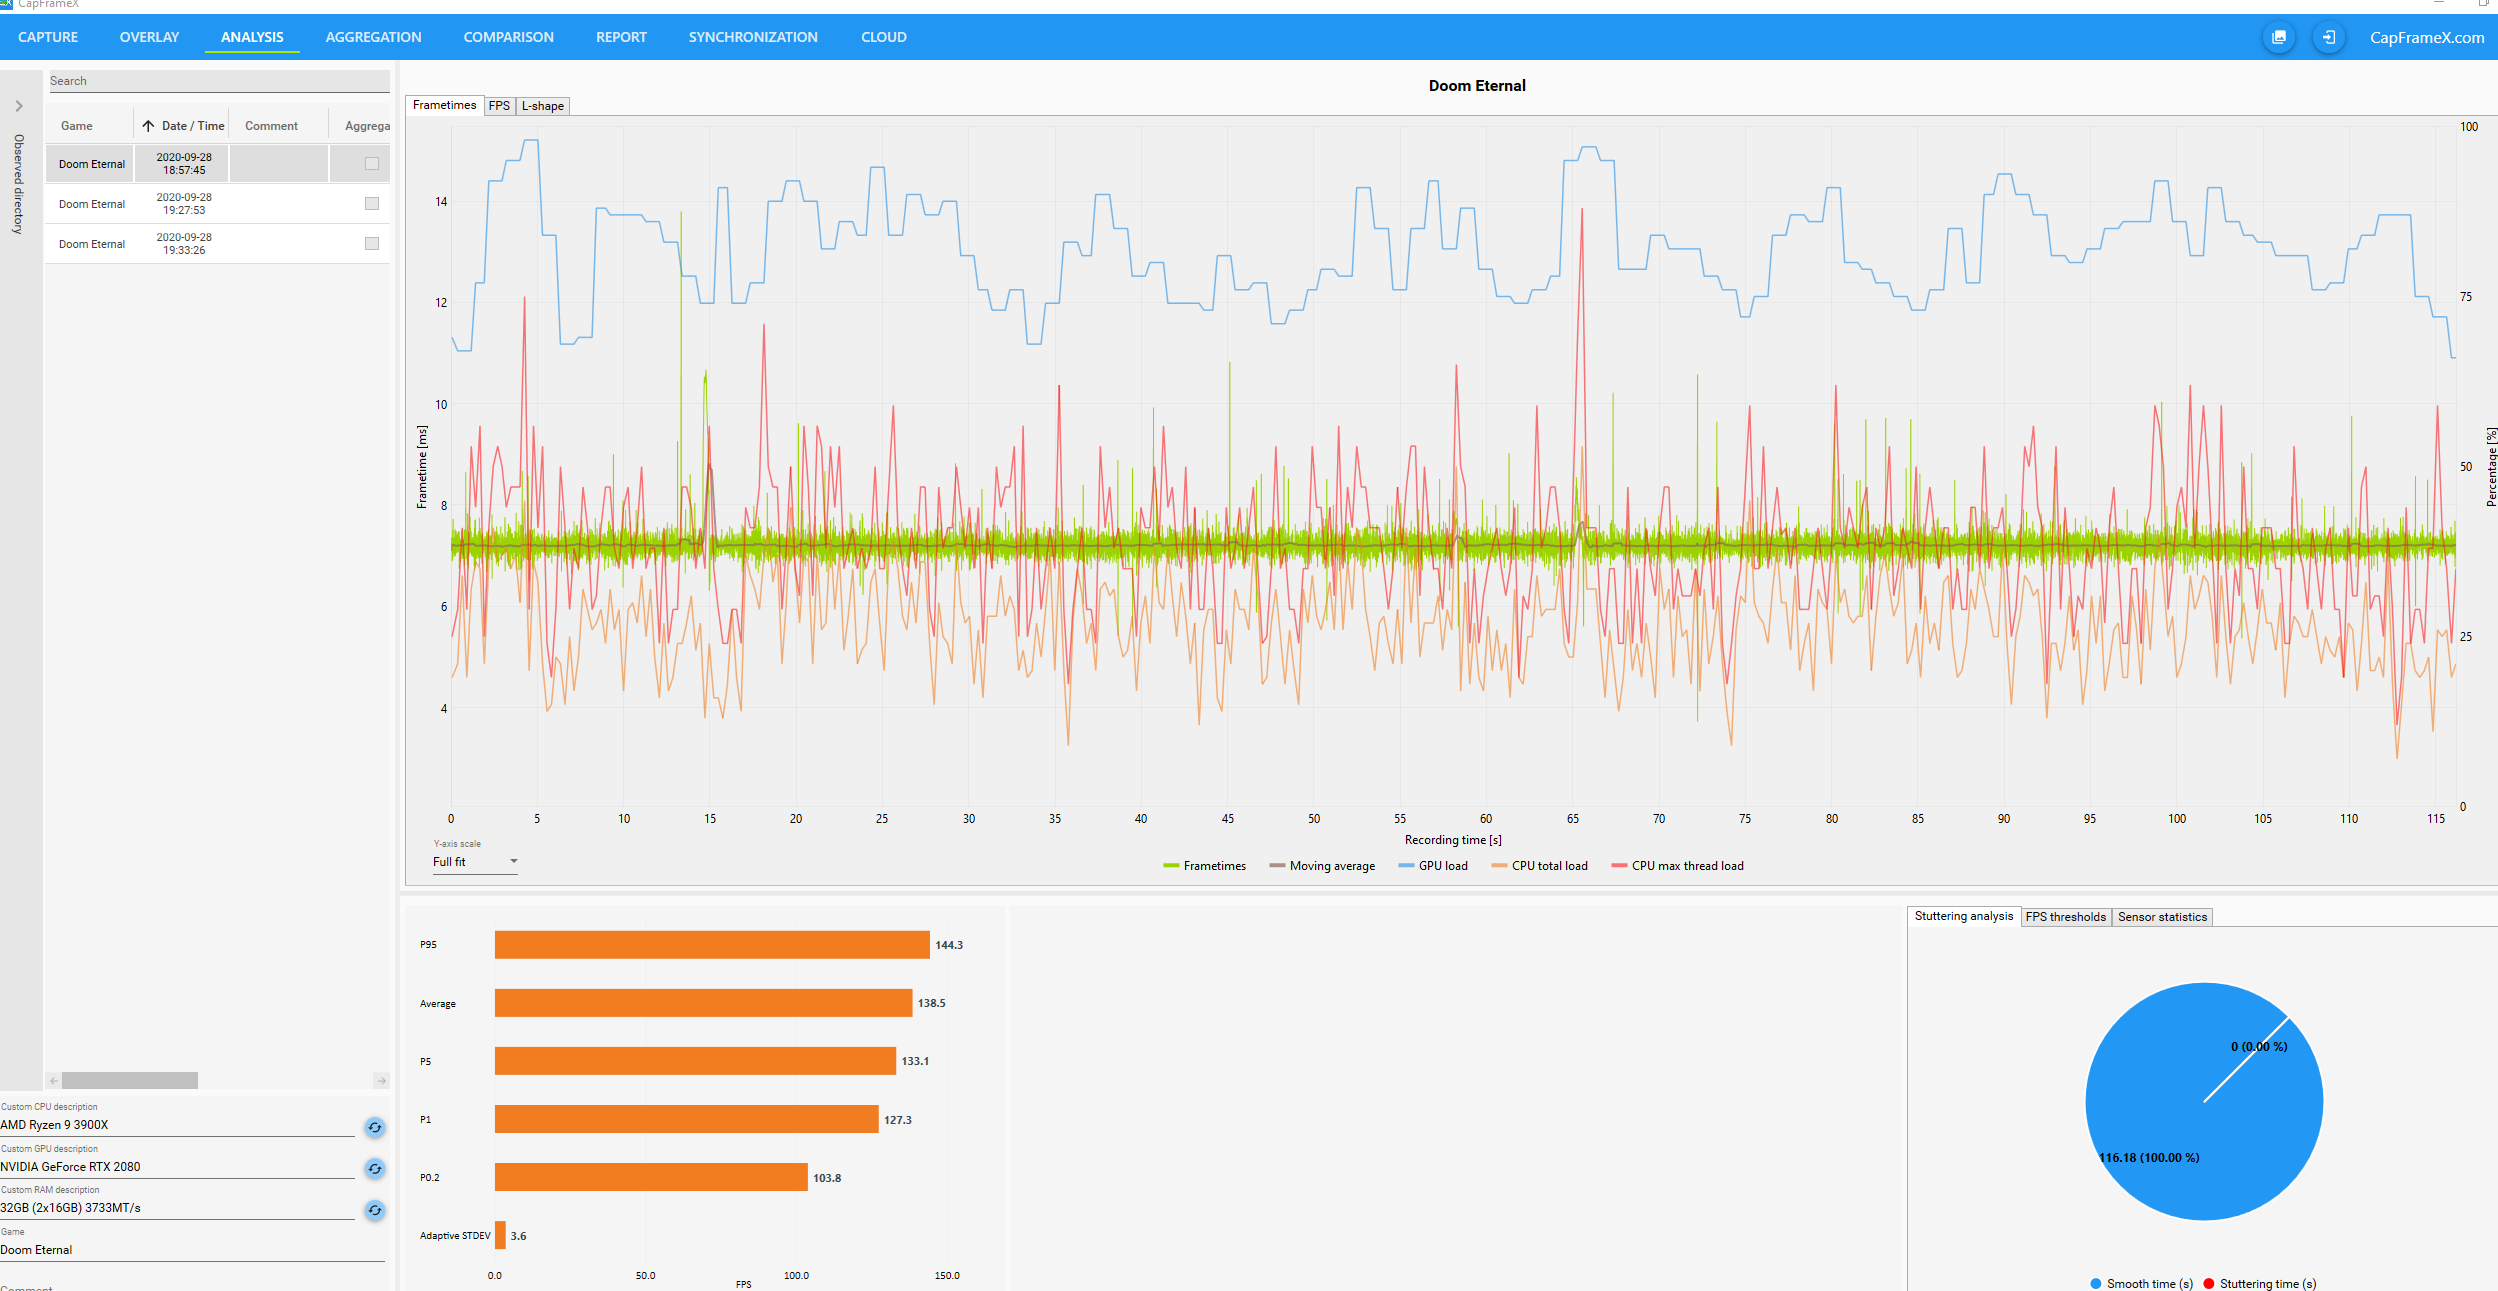Open the screenshot gallery icon
This screenshot has width=2498, height=1291.
[2279, 37]
